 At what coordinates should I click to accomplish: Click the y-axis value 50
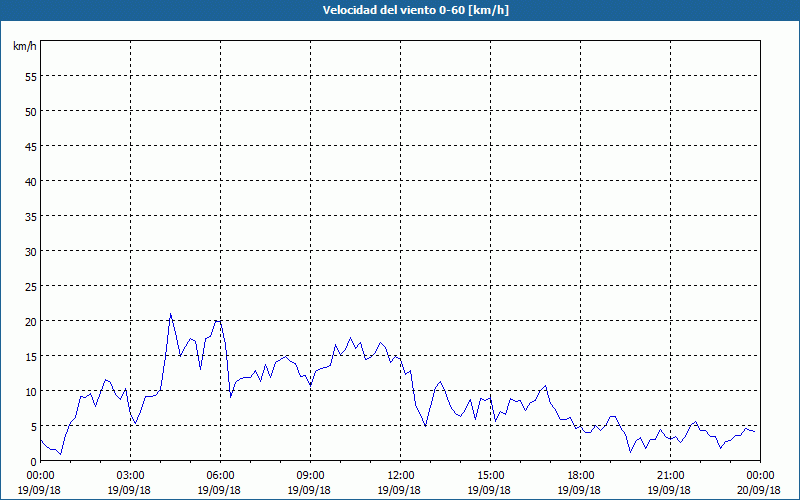point(31,112)
